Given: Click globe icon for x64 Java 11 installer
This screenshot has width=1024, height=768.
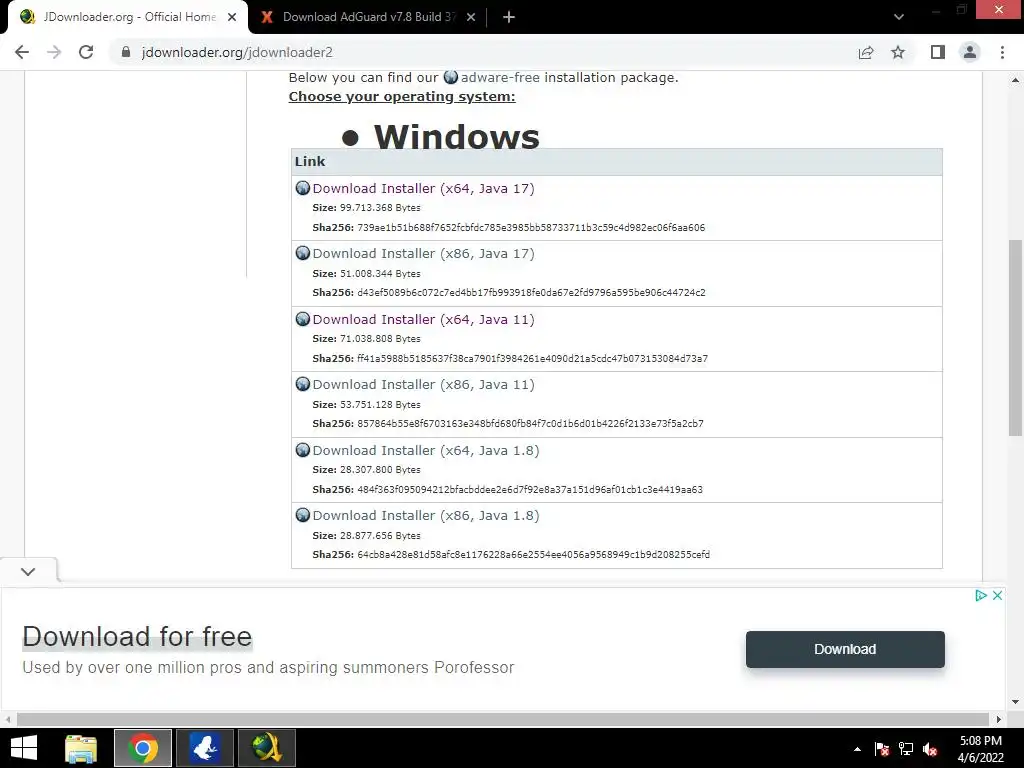Looking at the screenshot, I should pyautogui.click(x=302, y=319).
